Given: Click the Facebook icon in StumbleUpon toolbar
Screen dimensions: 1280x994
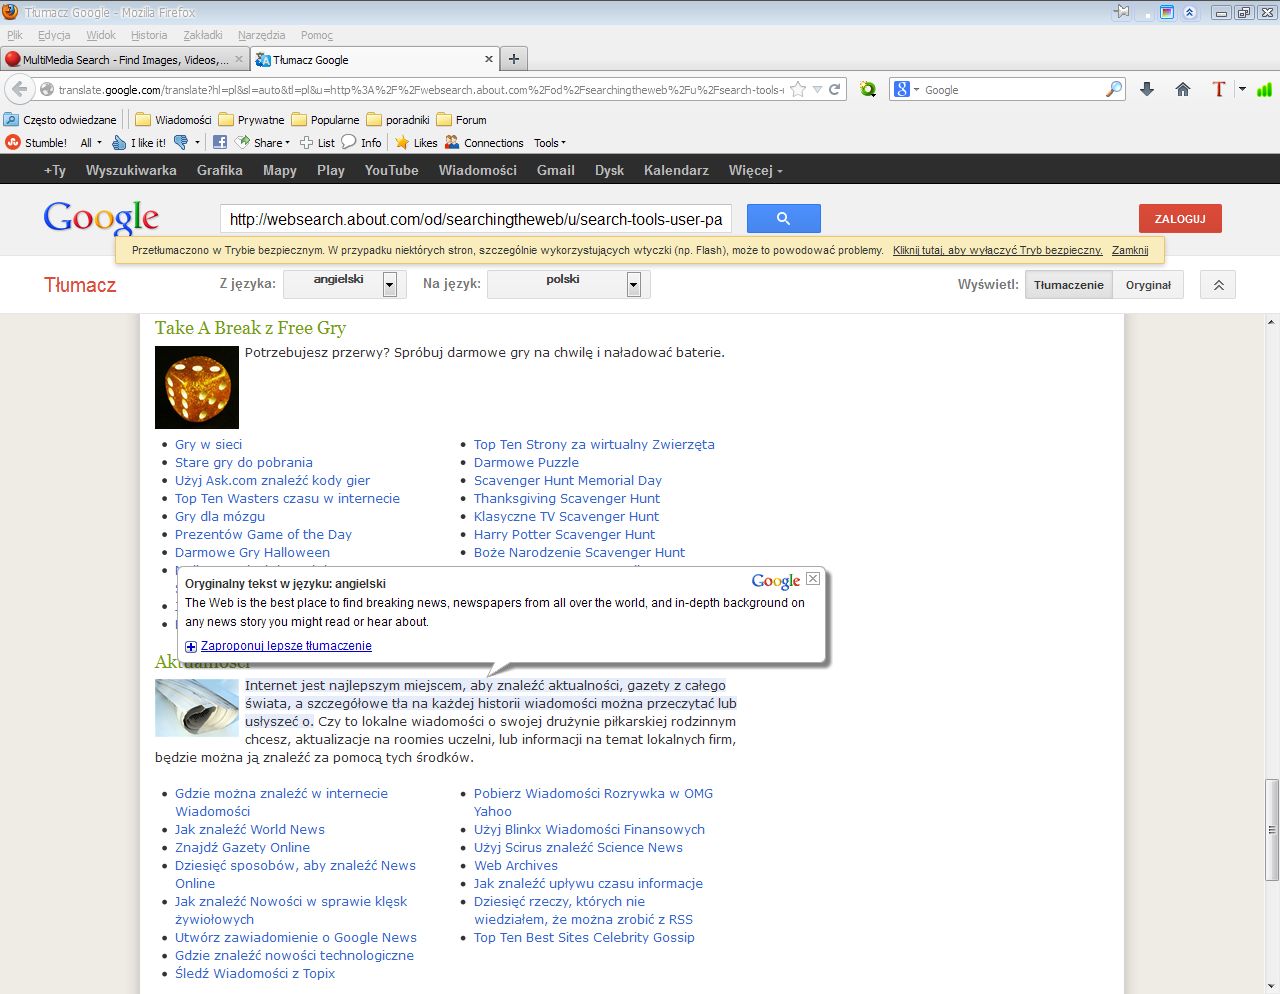Looking at the screenshot, I should 220,142.
